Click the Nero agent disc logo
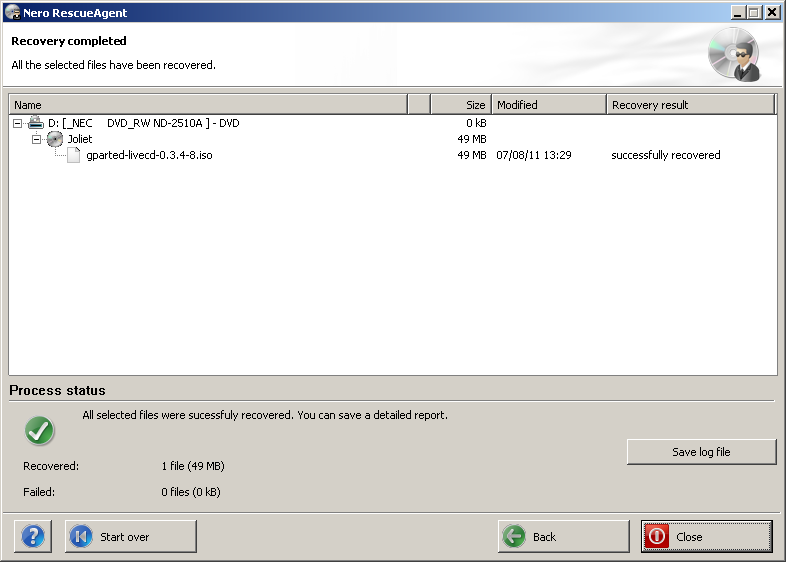 pyautogui.click(x=734, y=54)
